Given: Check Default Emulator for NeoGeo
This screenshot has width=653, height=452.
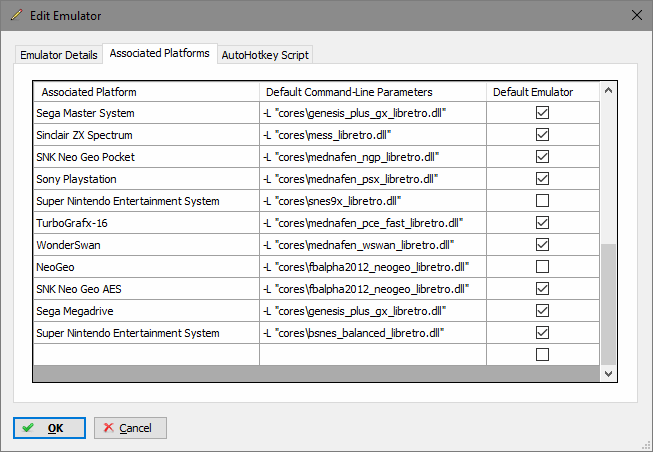Looking at the screenshot, I should click(542, 267).
